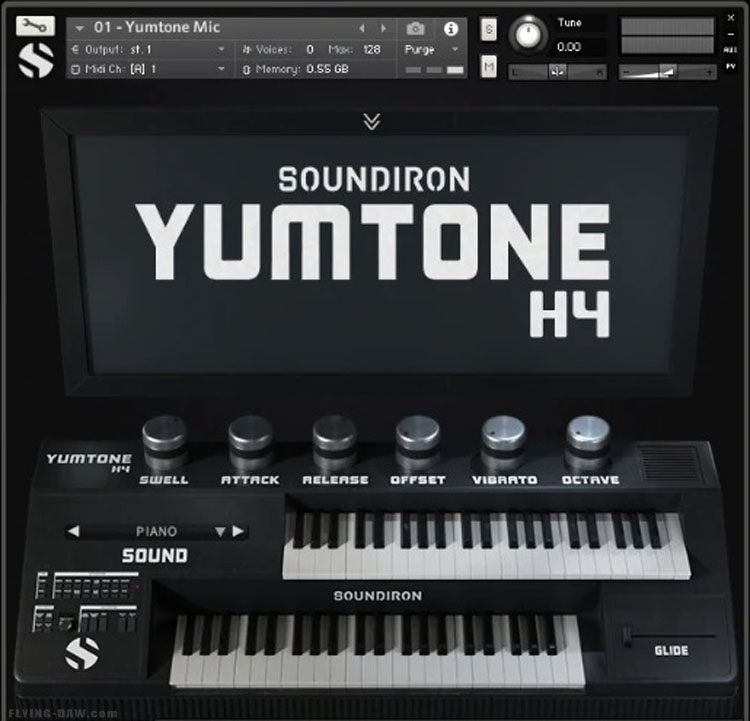Open the Midi Ch [A] 1 dropdown
This screenshot has height=721, width=750.
click(148, 69)
